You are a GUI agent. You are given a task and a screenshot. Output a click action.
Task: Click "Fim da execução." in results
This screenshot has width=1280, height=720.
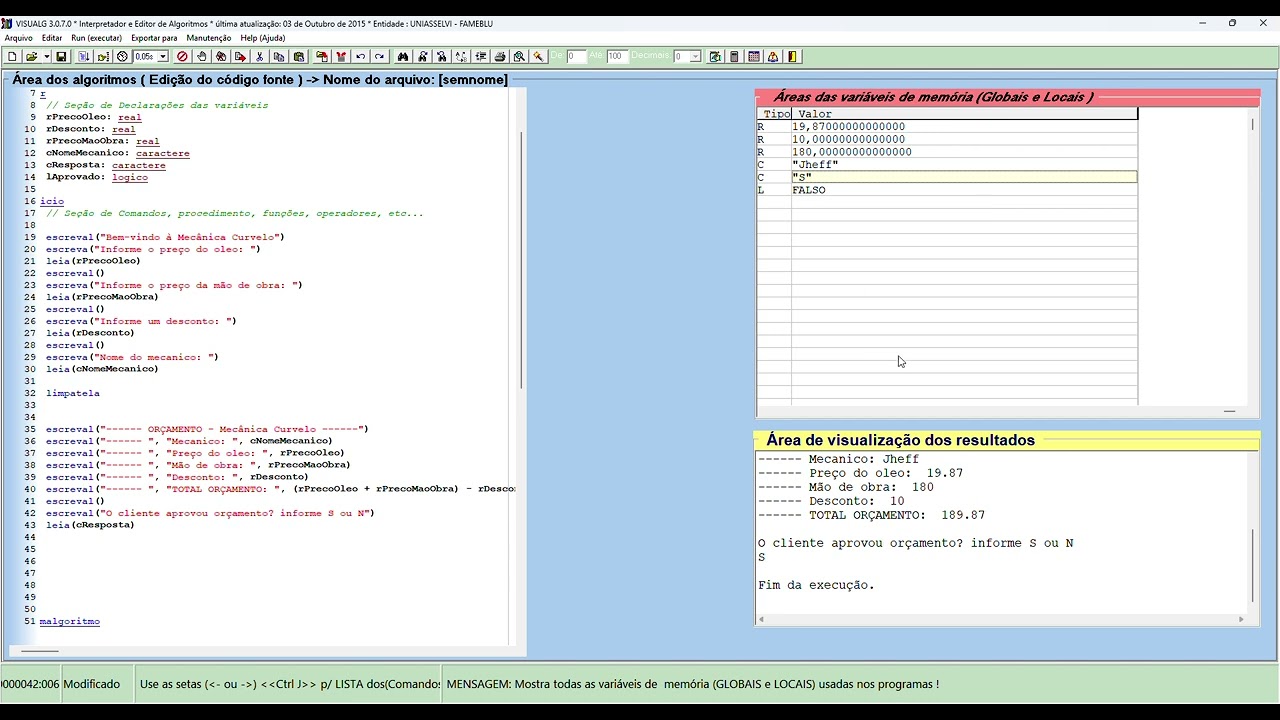click(x=816, y=585)
